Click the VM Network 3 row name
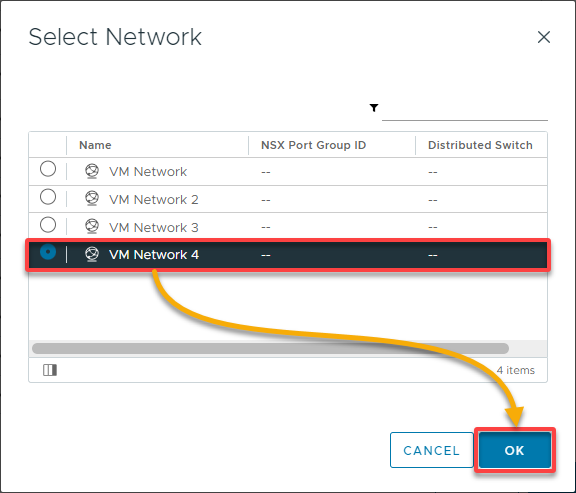 (x=154, y=227)
